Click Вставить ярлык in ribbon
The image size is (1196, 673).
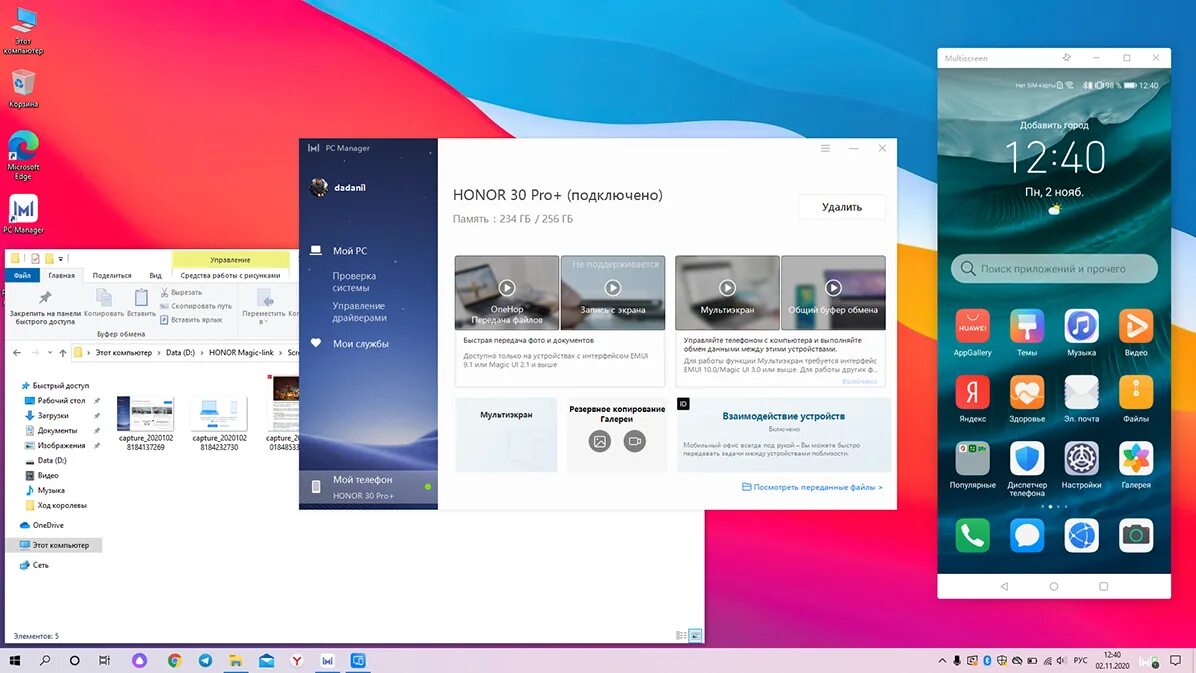[191, 320]
